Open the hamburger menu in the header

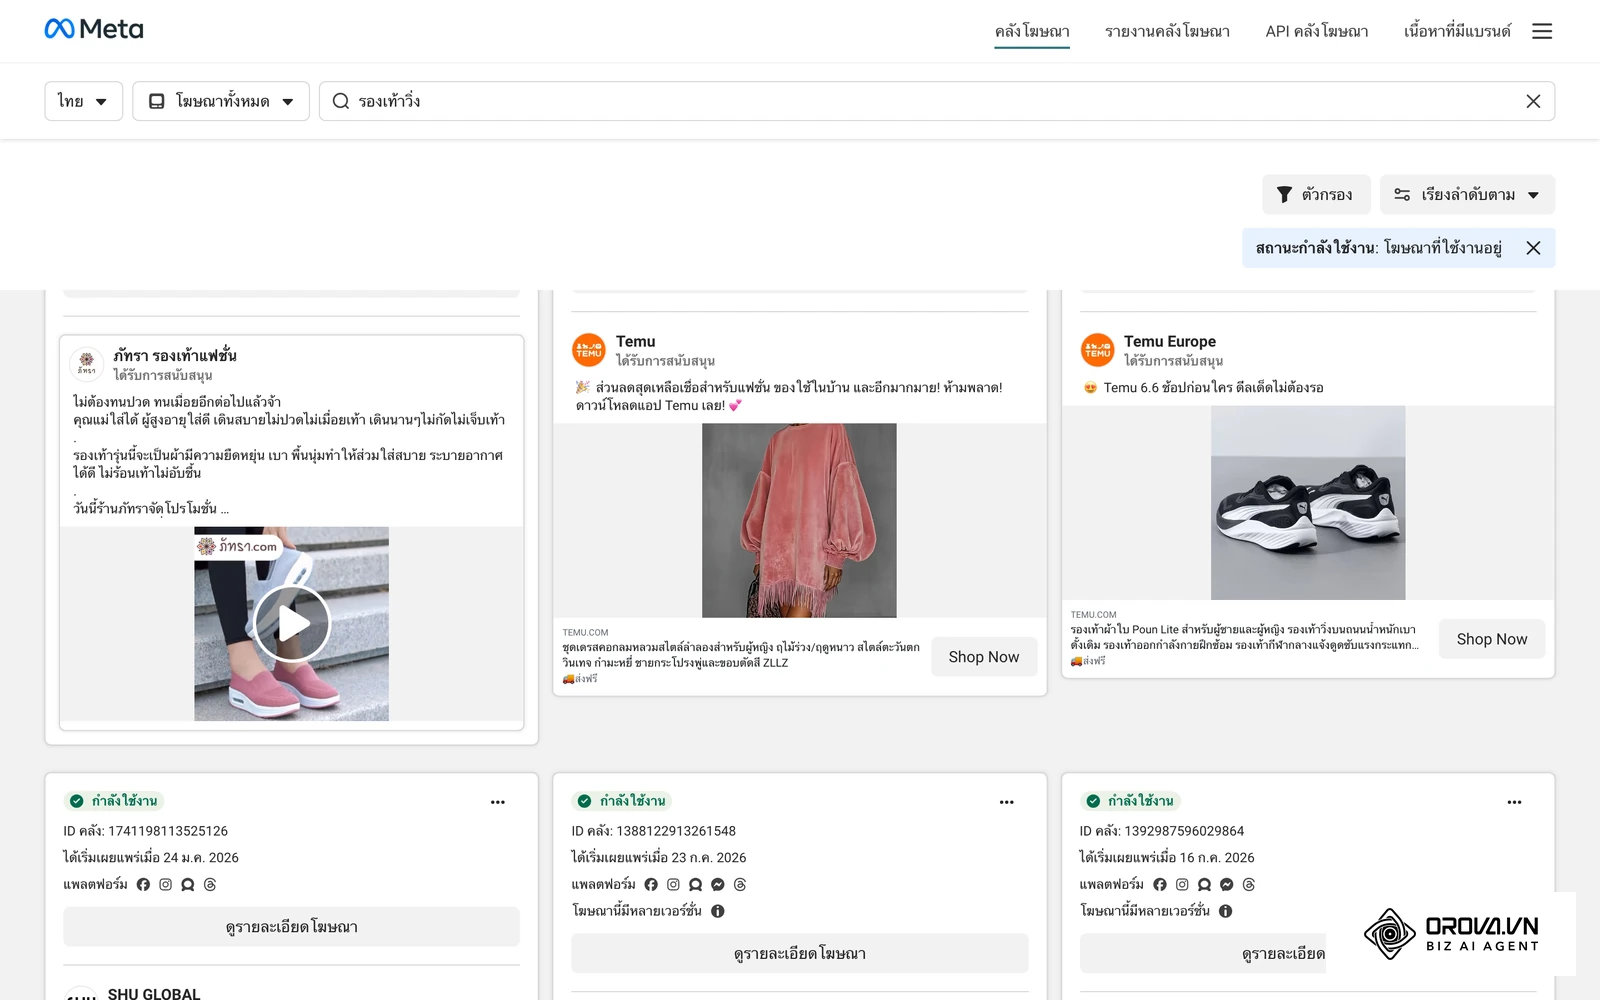(x=1542, y=31)
